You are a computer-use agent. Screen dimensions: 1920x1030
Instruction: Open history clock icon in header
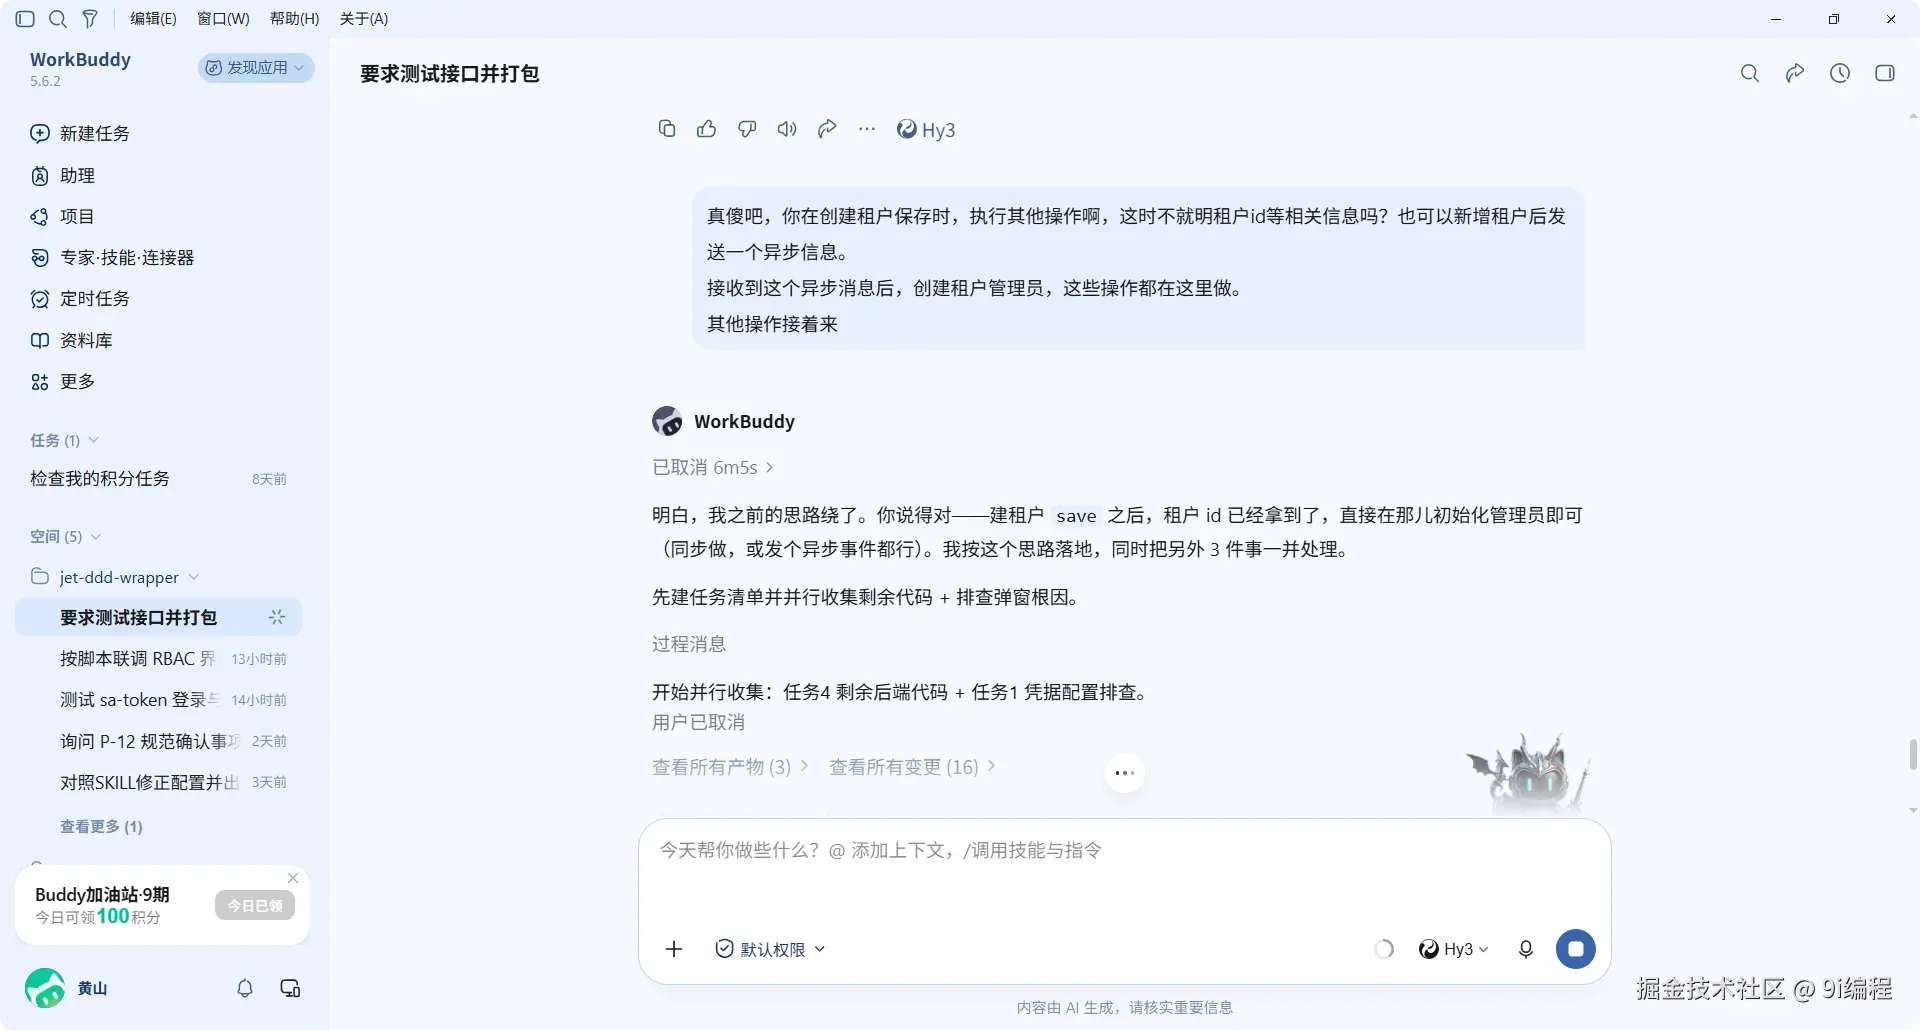(1840, 73)
